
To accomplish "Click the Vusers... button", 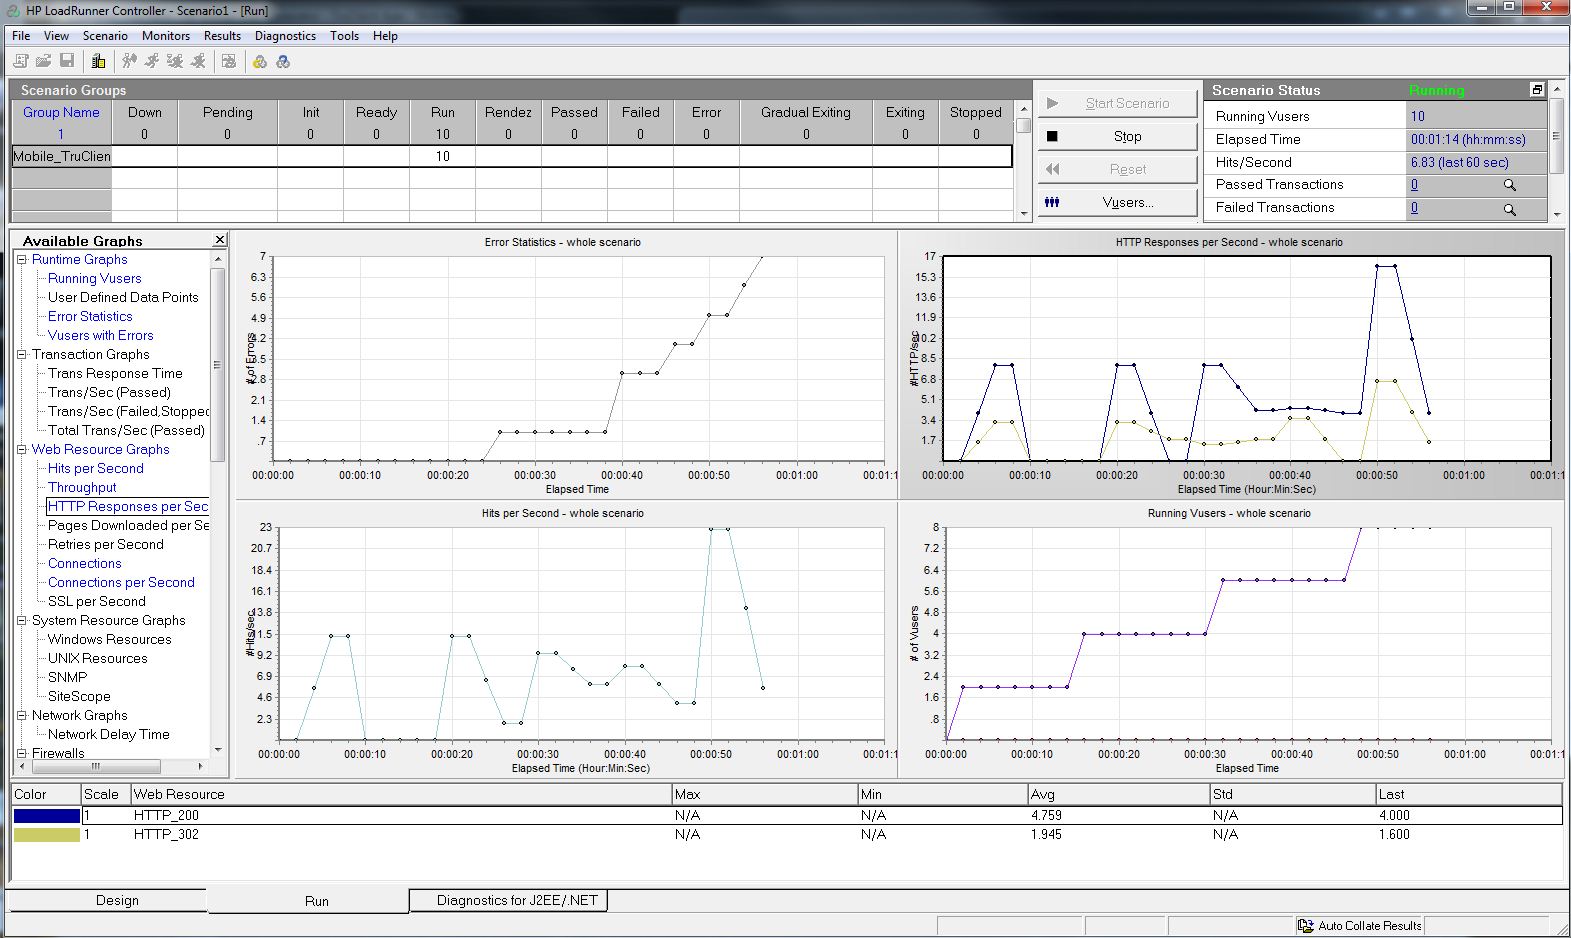I will click(1117, 202).
